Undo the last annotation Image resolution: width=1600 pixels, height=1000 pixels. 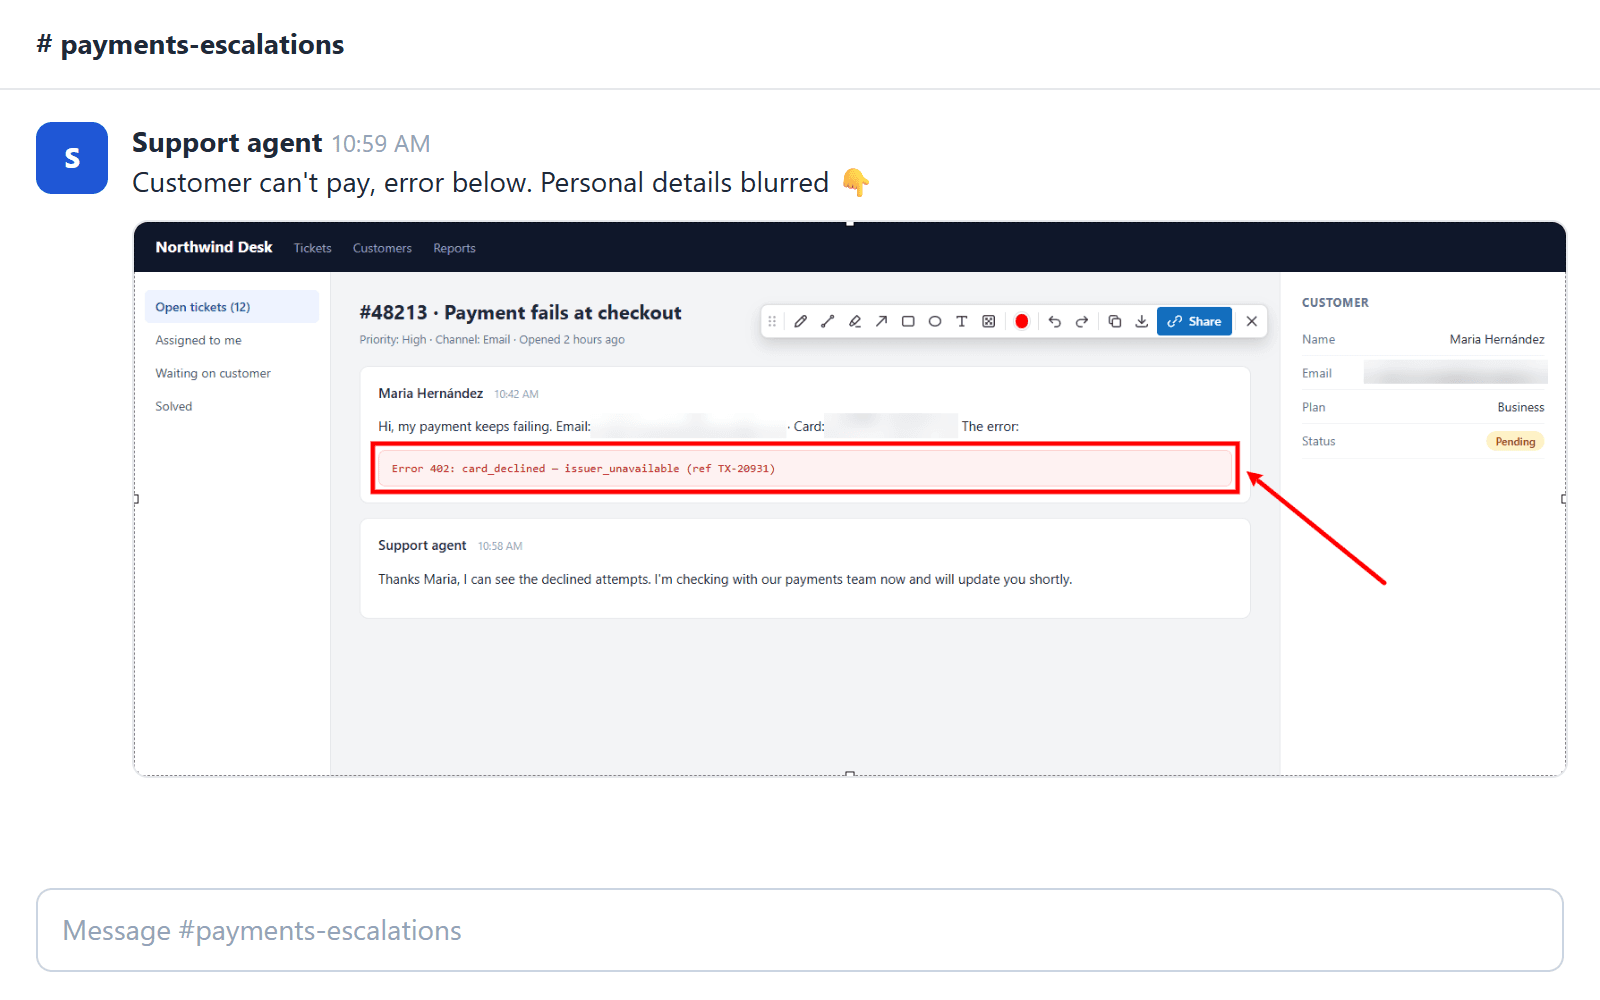(1054, 321)
